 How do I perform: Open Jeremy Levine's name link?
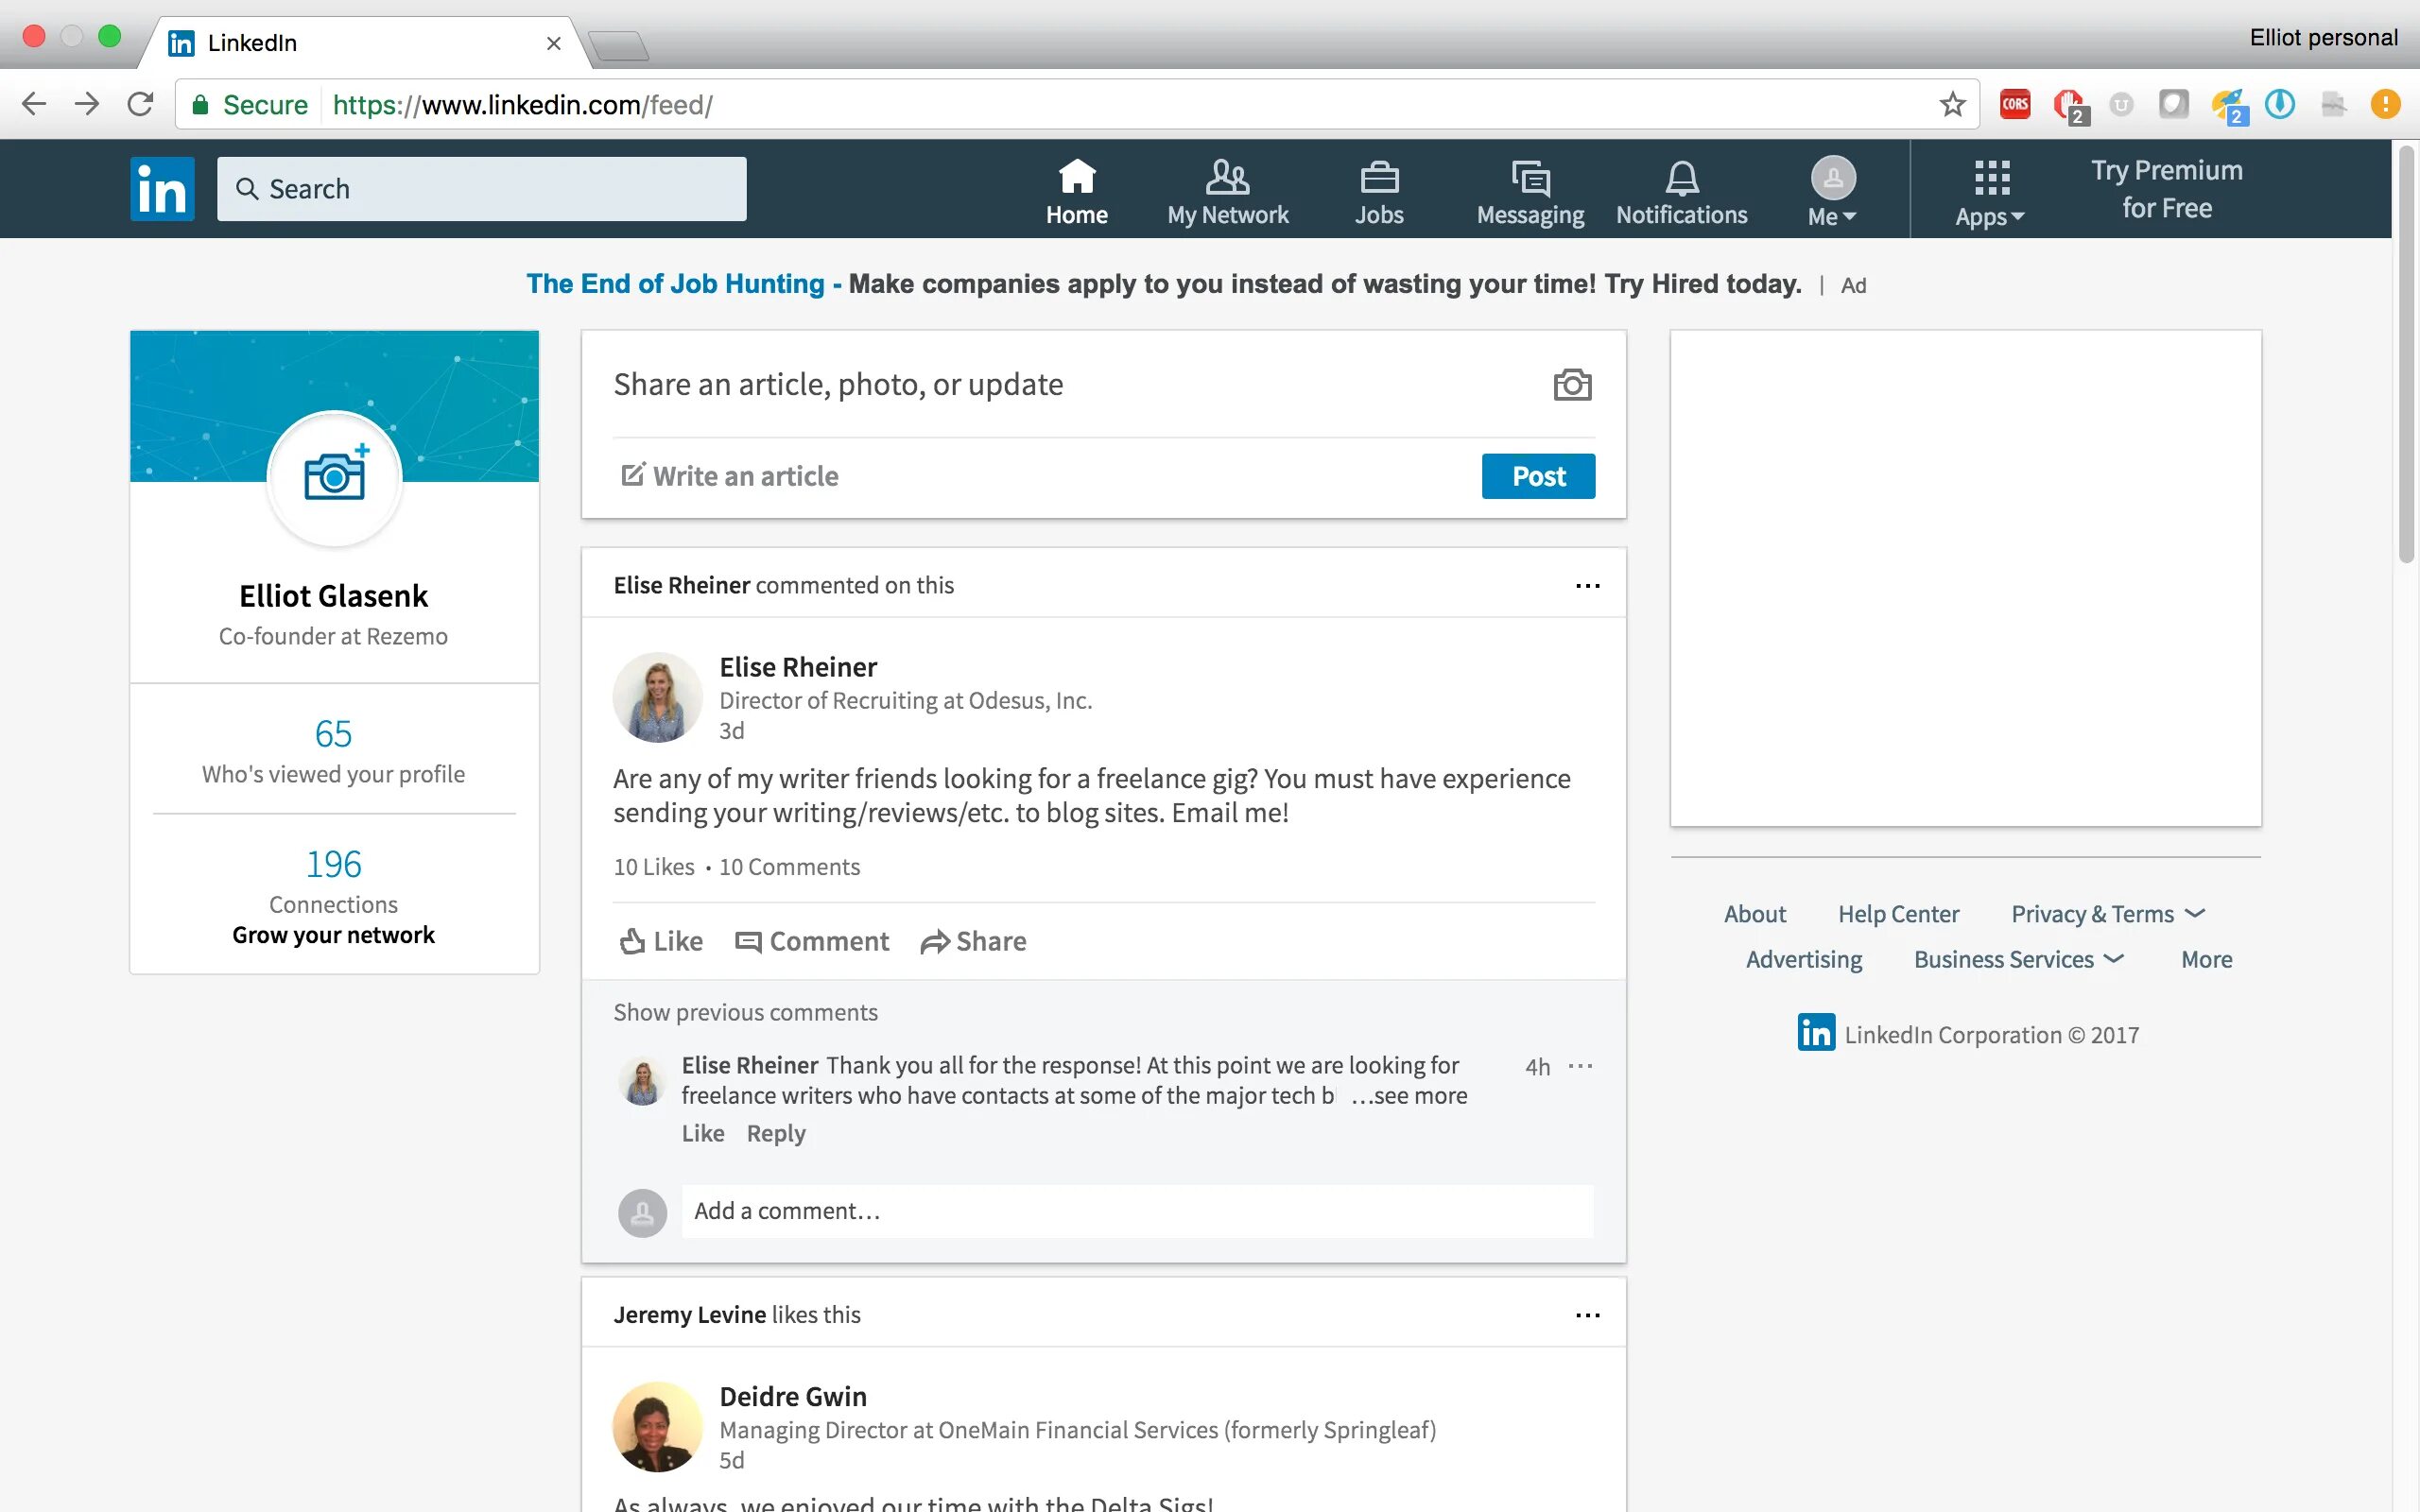click(689, 1315)
